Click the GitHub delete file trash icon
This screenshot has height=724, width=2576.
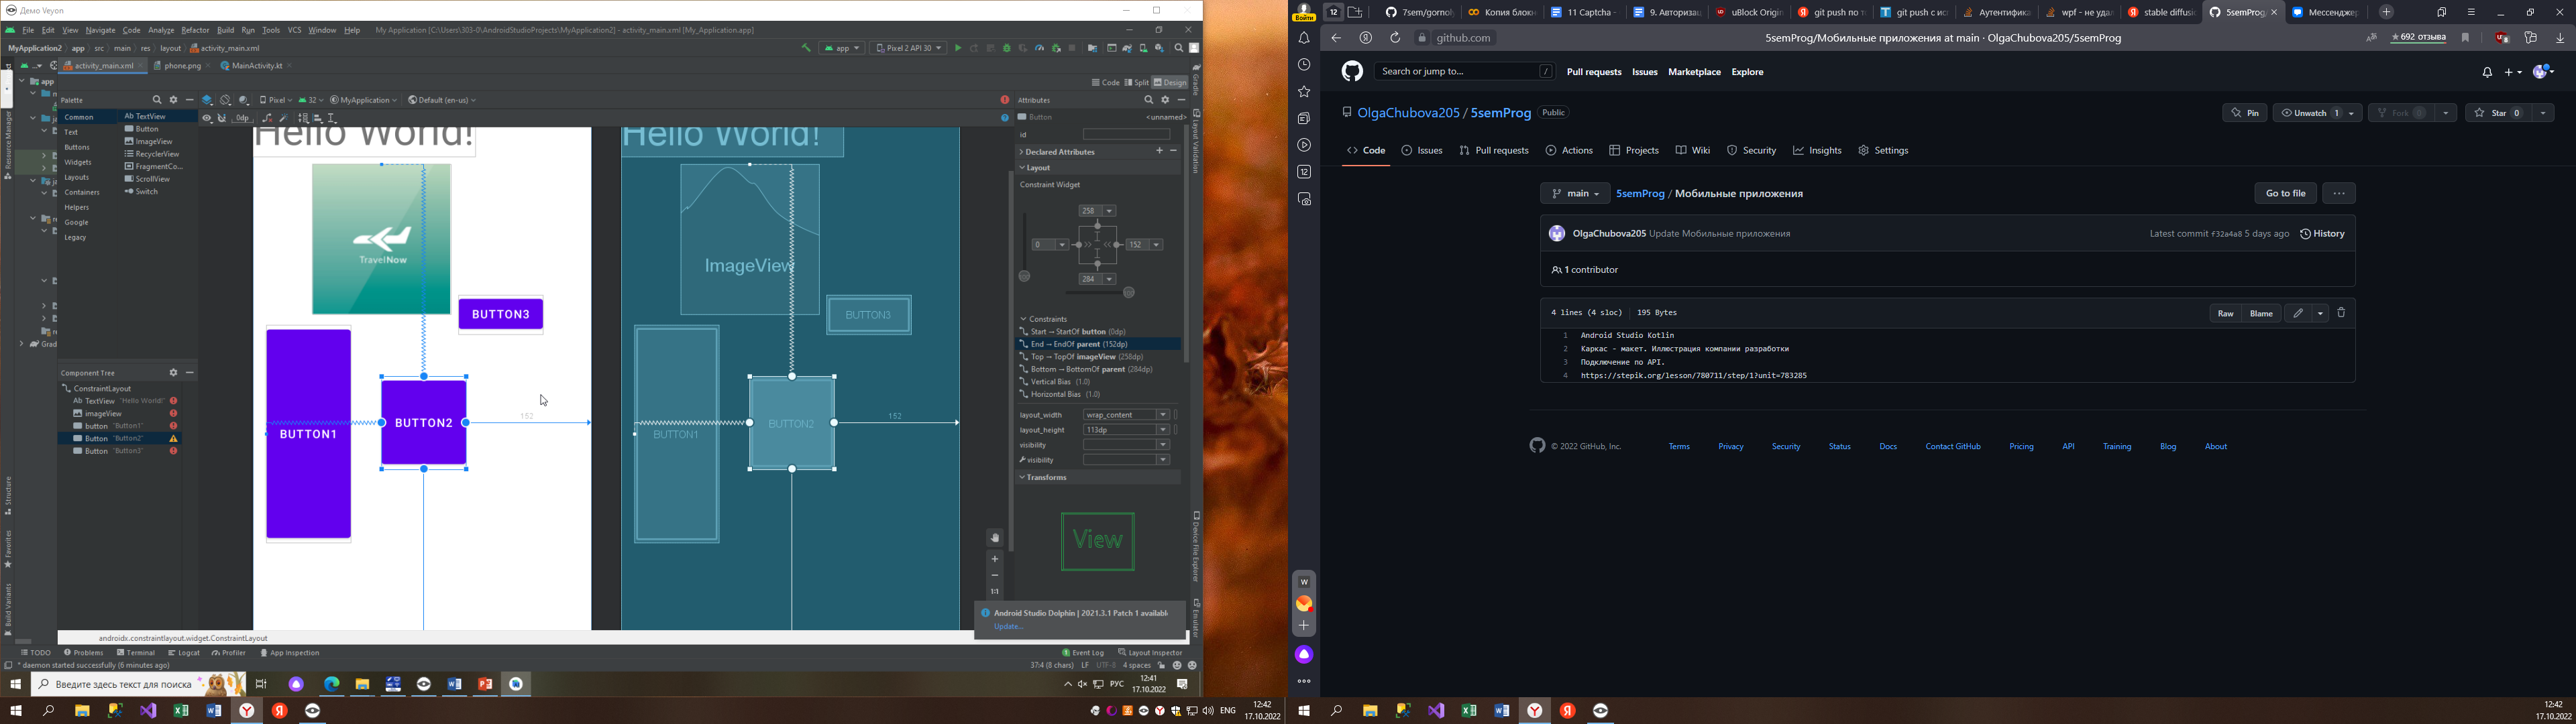tap(2341, 314)
